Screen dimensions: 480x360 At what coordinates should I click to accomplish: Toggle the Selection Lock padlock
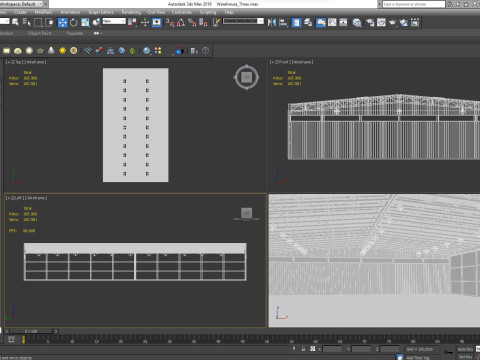point(303,349)
